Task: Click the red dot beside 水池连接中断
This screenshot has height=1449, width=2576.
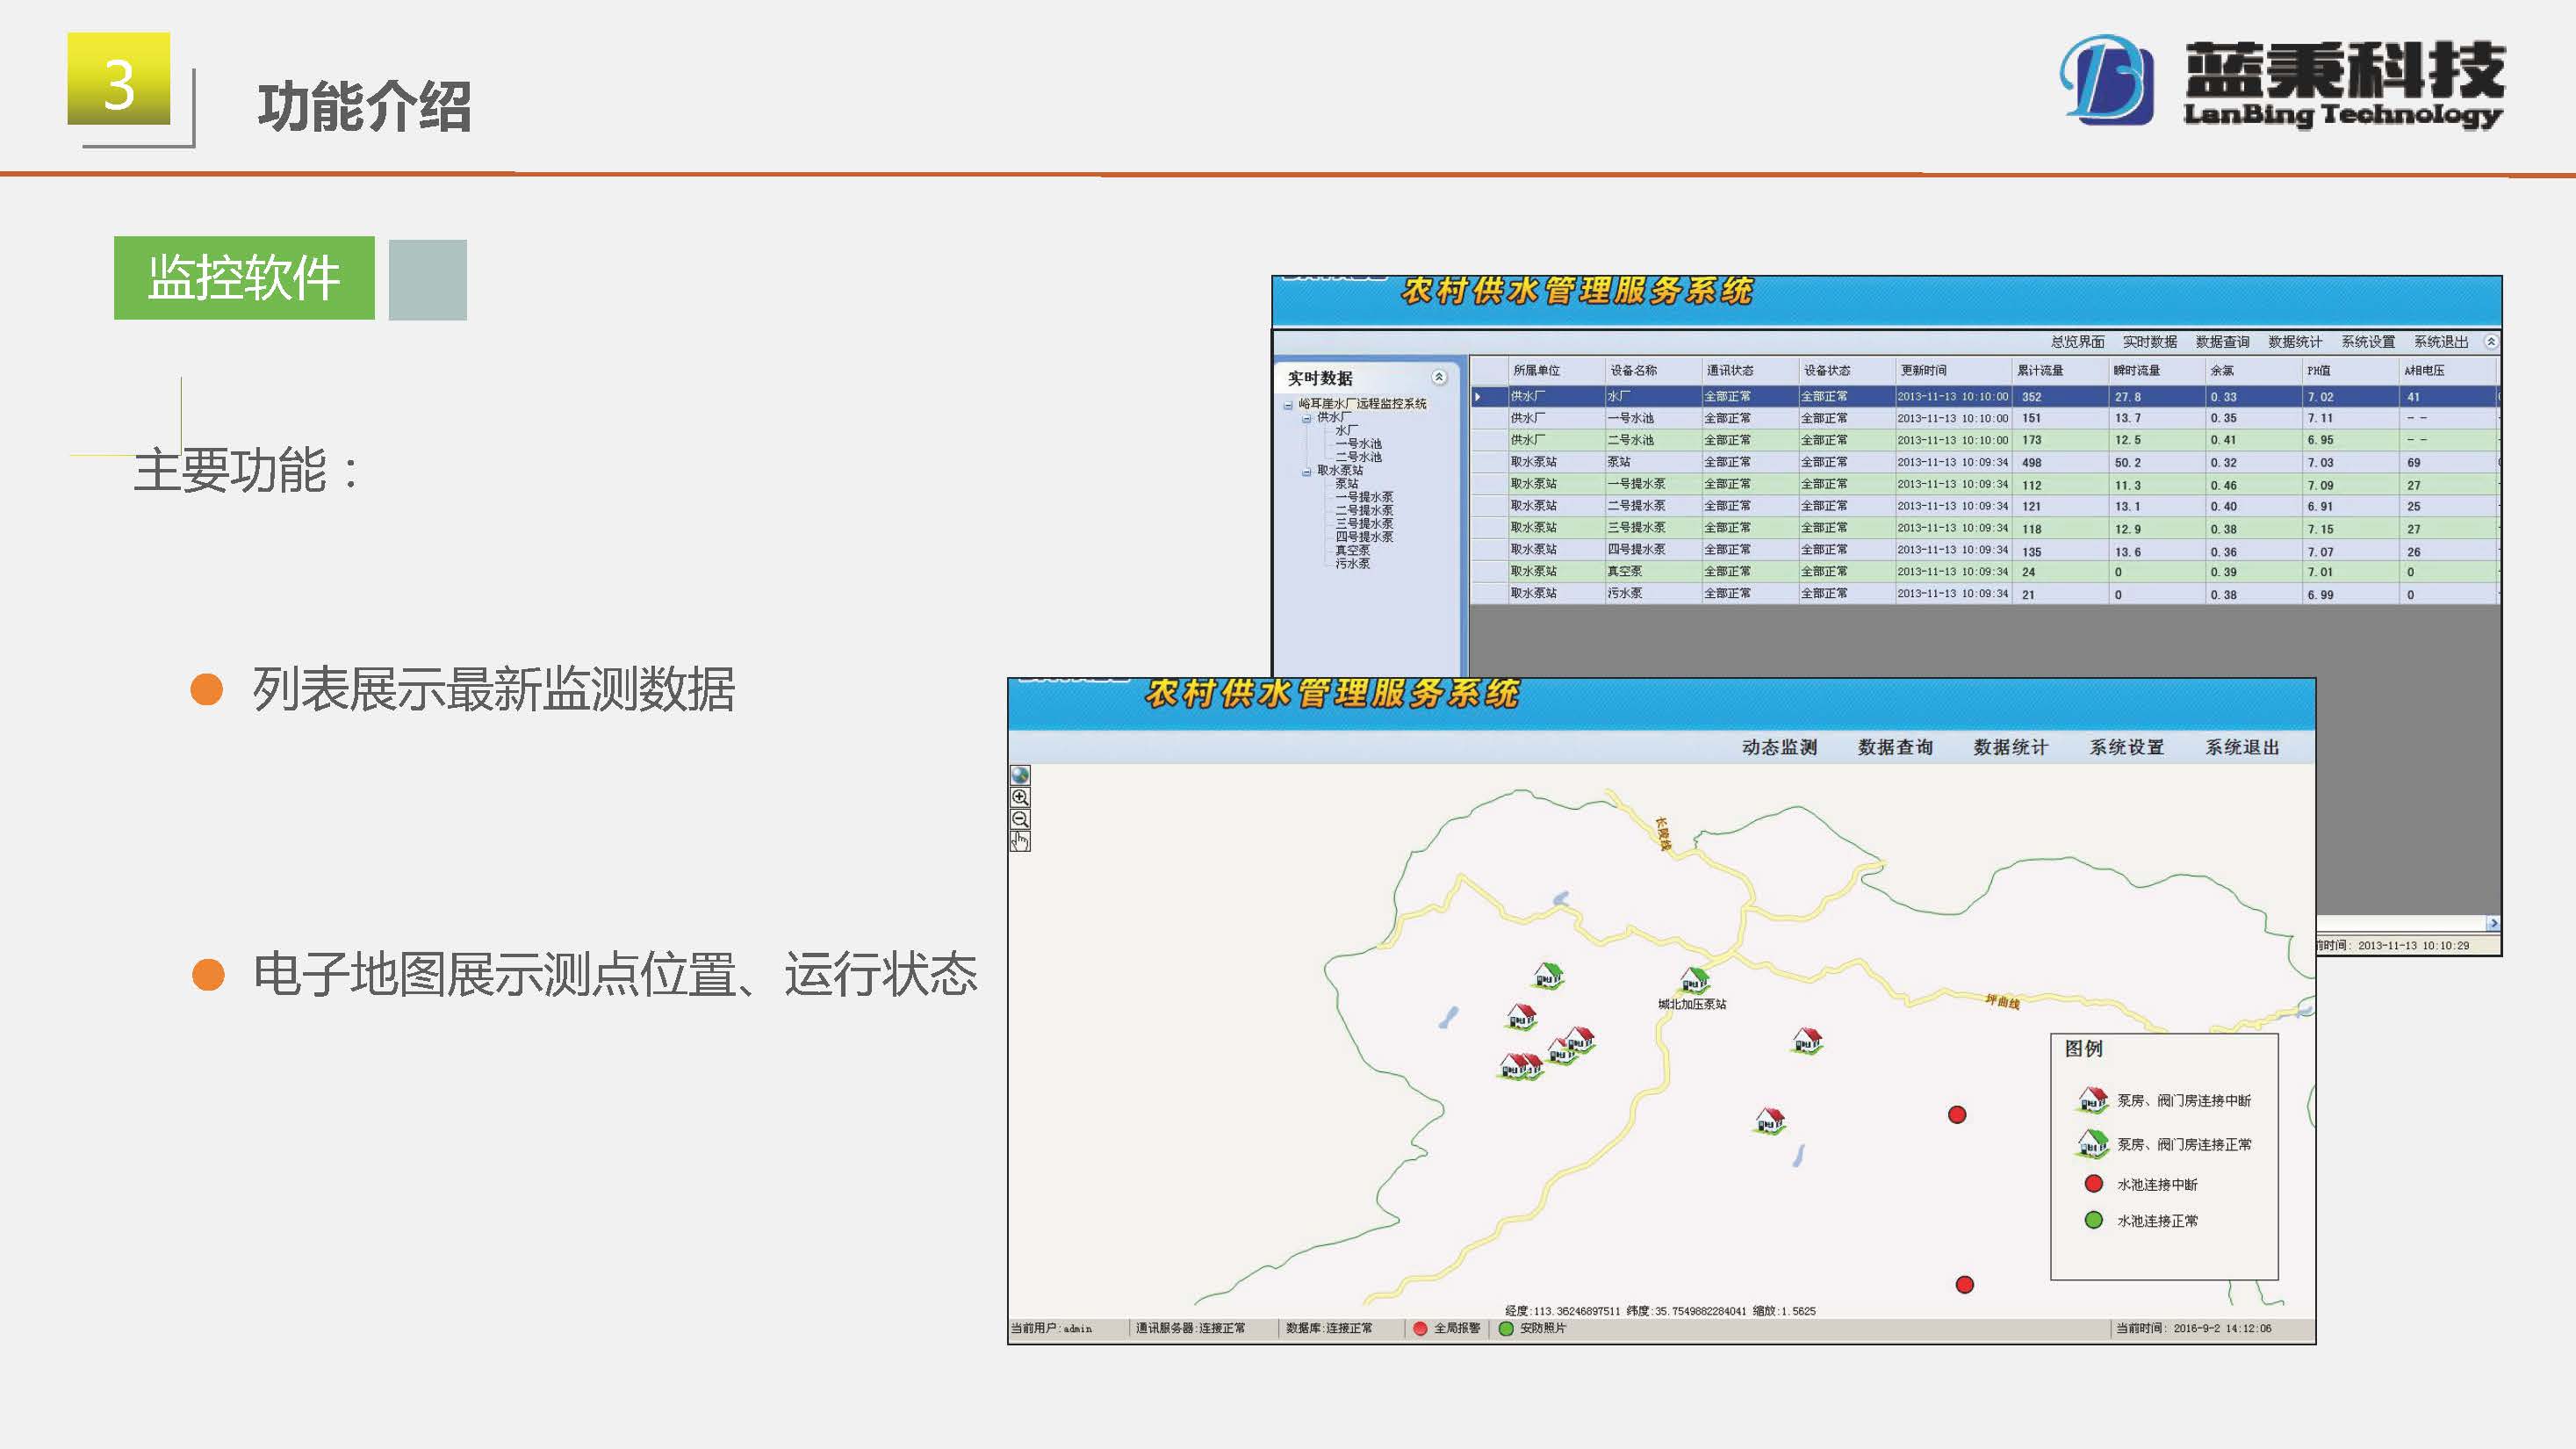Action: point(2093,1184)
